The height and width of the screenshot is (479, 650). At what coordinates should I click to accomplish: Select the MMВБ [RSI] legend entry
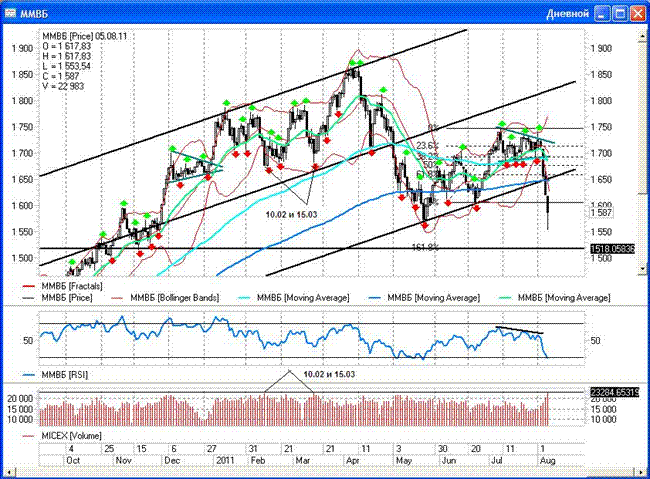[55, 374]
